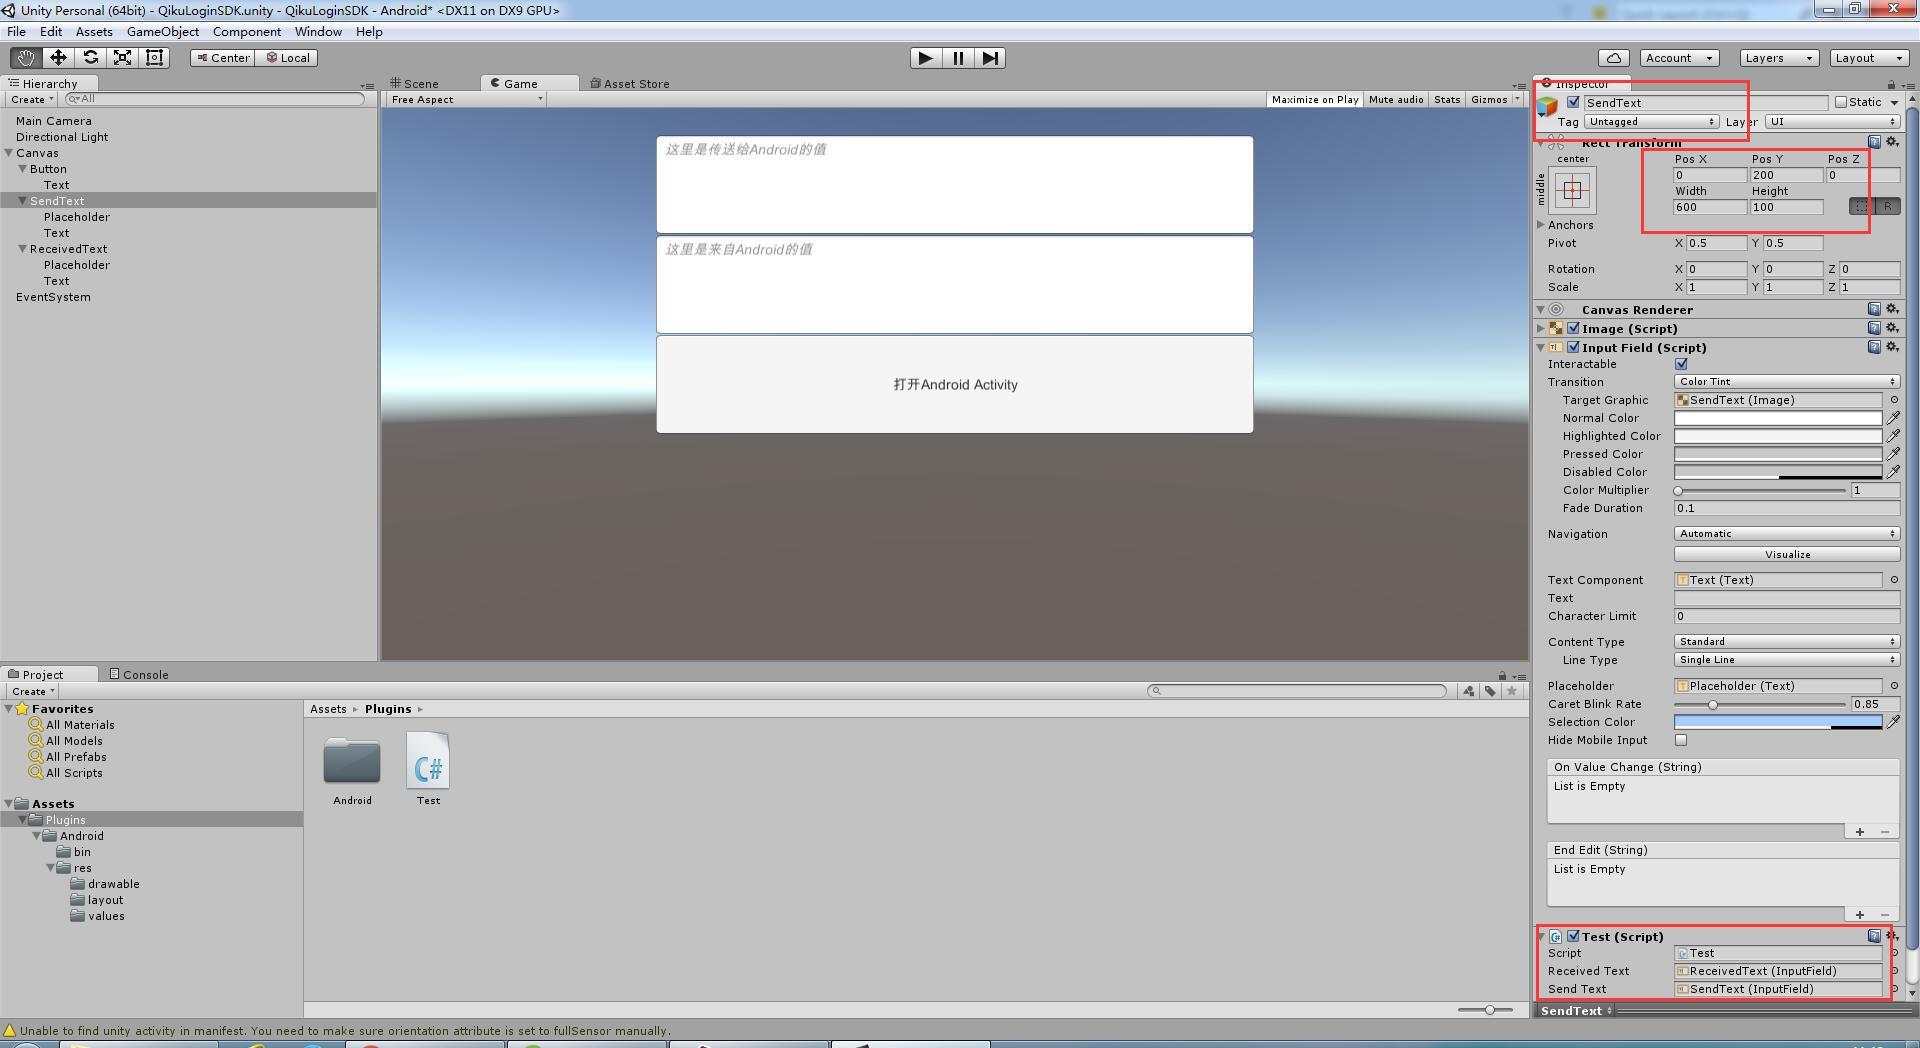Pick Normal Color with eyedropper

pos(1893,418)
